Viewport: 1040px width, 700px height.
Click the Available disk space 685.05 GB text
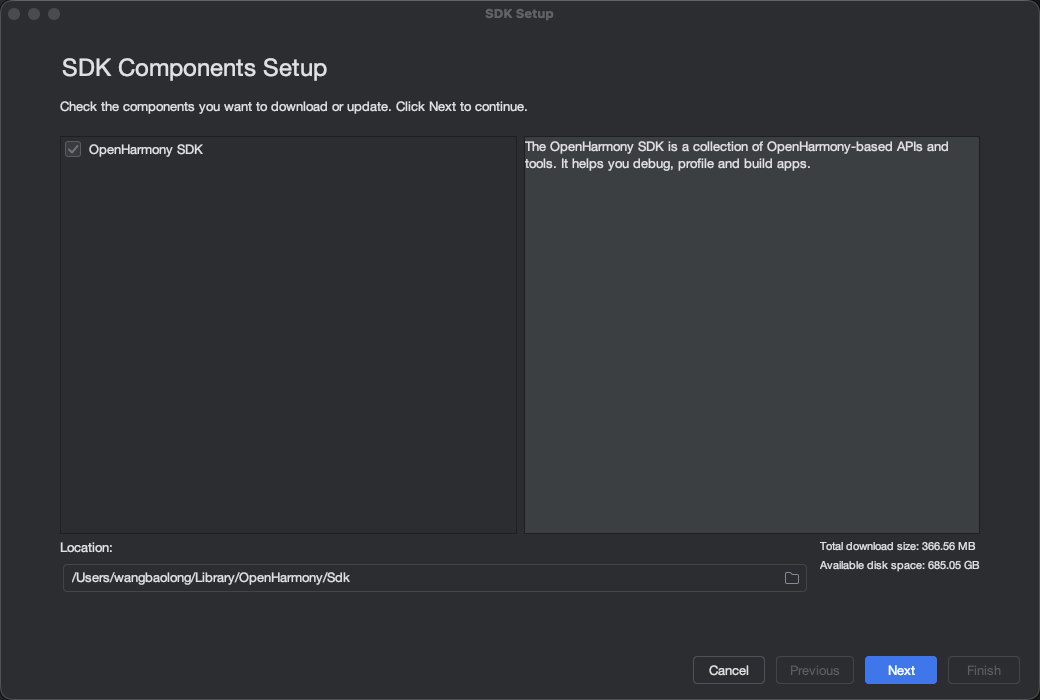(899, 565)
